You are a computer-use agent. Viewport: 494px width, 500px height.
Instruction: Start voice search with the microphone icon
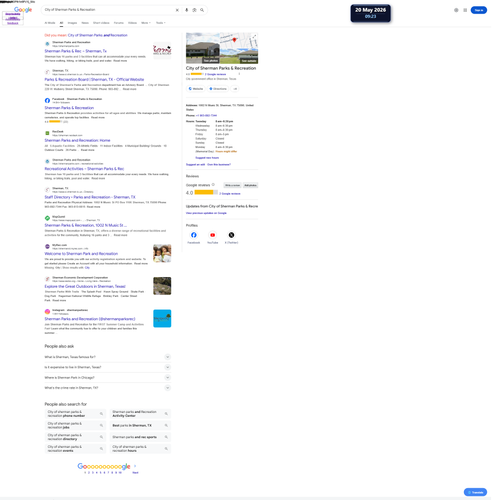point(187,10)
